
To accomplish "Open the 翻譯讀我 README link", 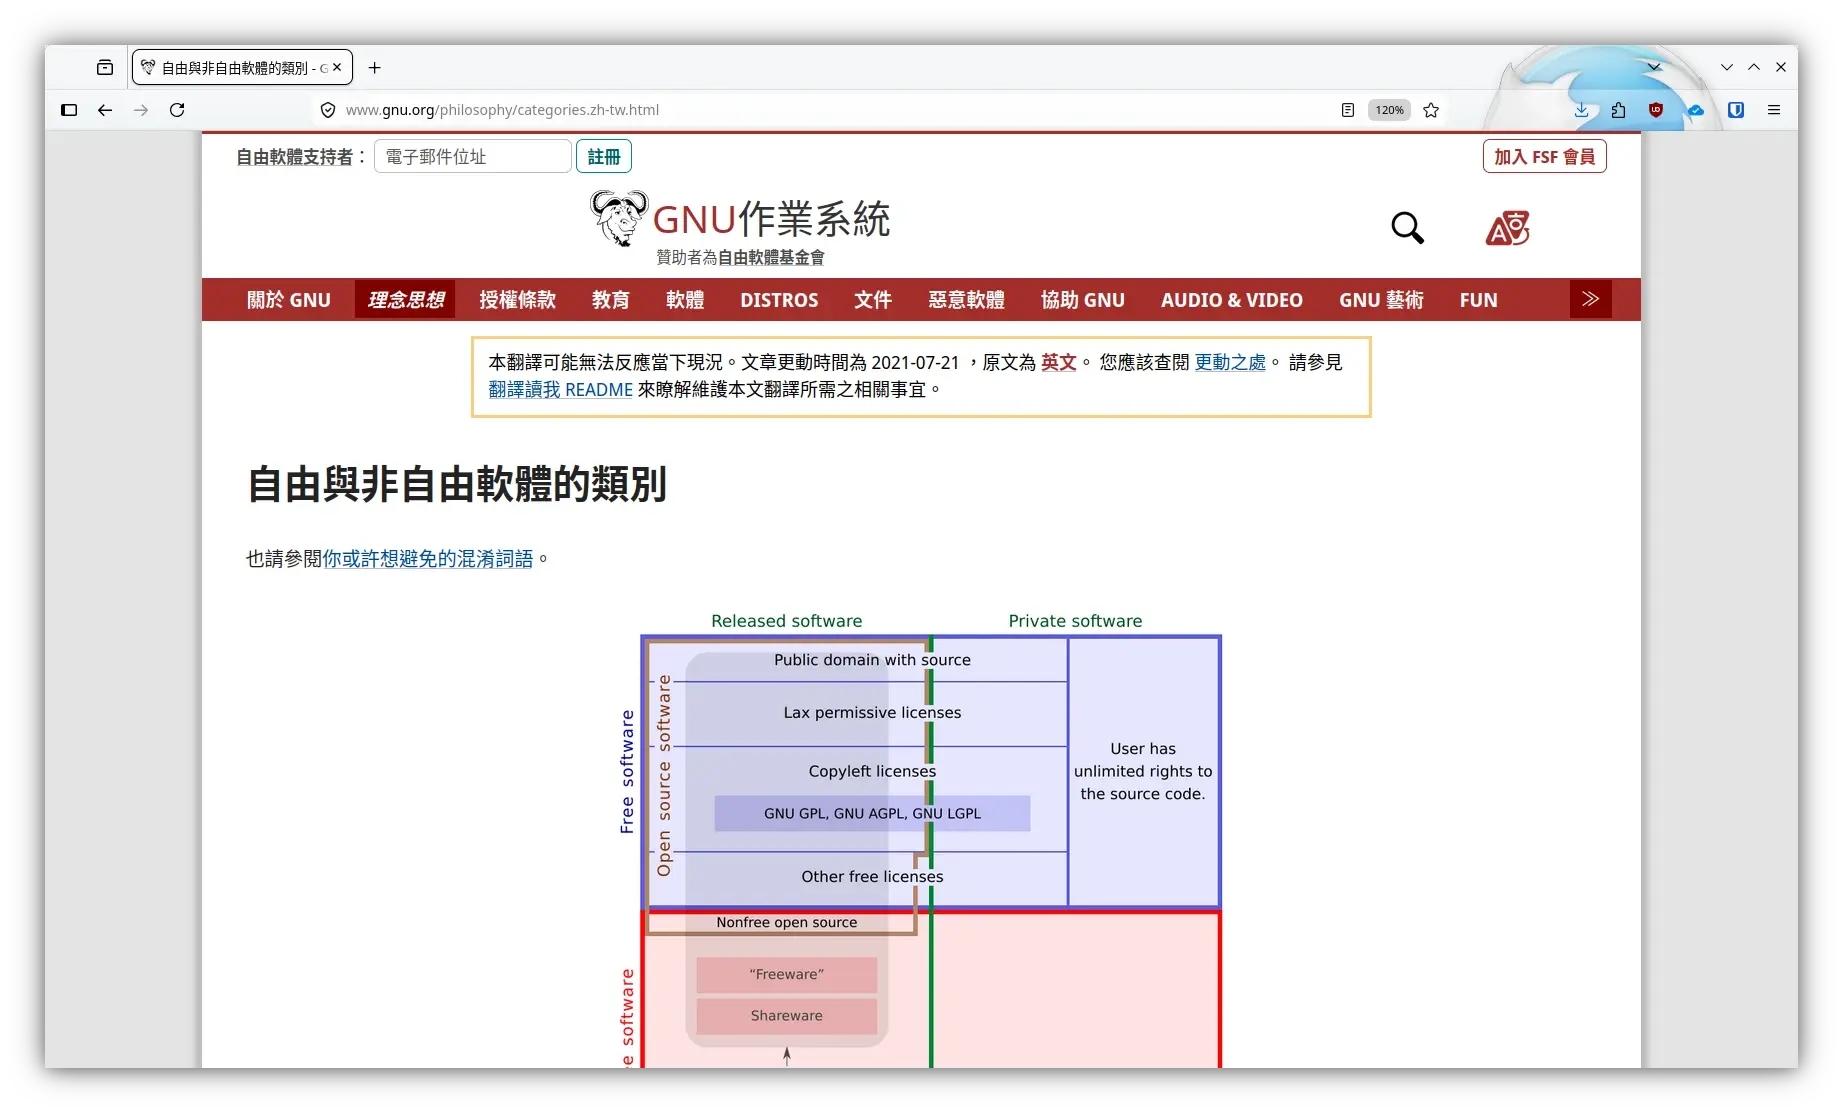I will pyautogui.click(x=560, y=390).
